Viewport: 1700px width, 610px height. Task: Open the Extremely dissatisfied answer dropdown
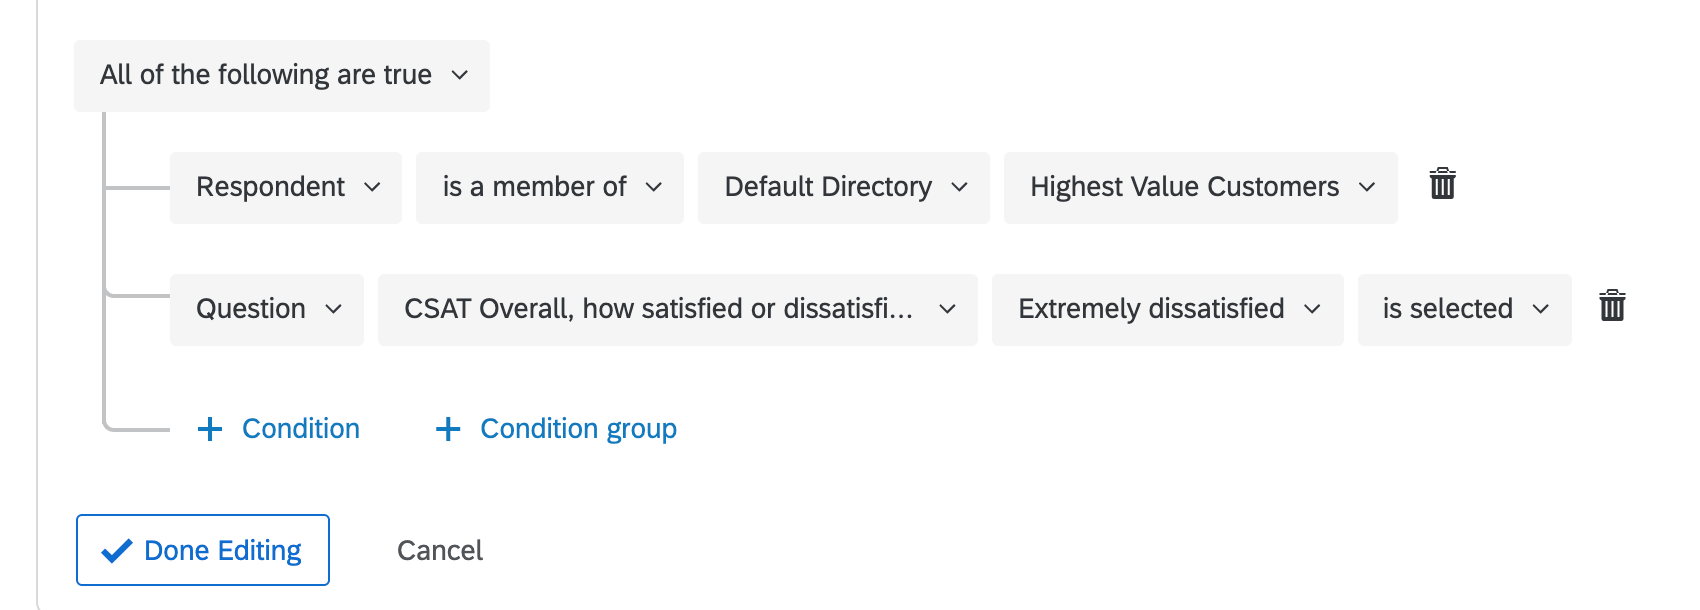click(1168, 309)
